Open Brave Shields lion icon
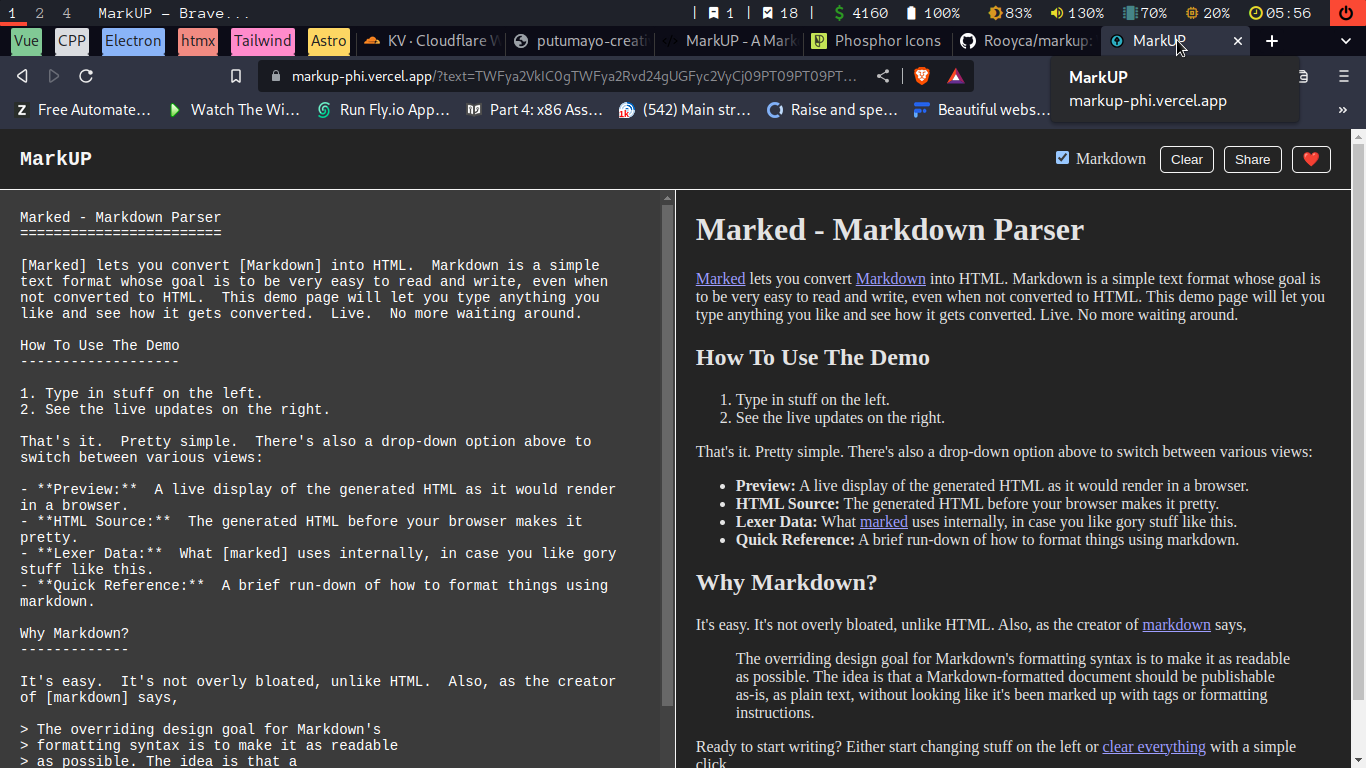The image size is (1366, 768). (x=922, y=76)
